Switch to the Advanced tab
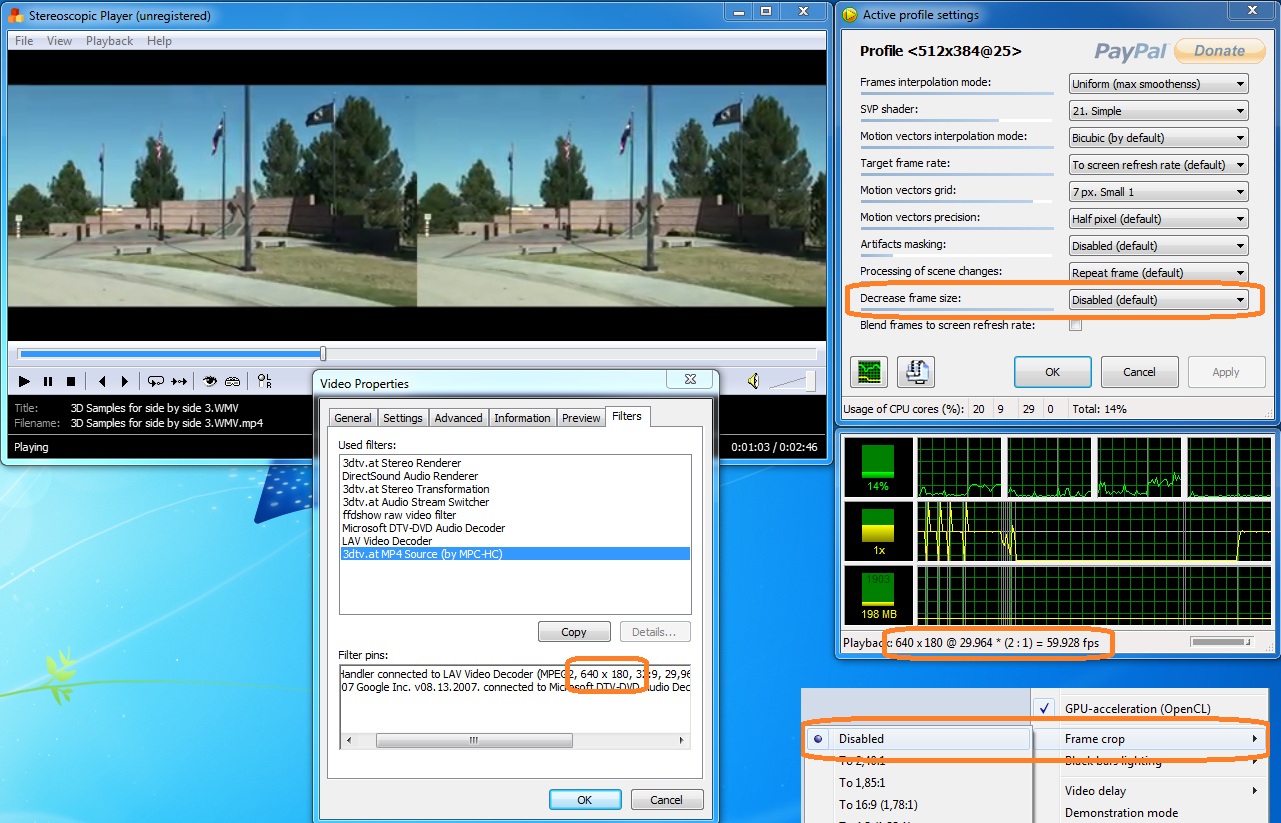The height and width of the screenshot is (823, 1281). pyautogui.click(x=458, y=418)
